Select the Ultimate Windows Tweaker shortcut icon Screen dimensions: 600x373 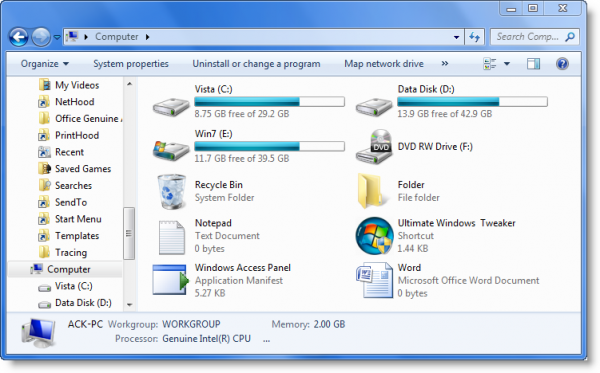(x=374, y=236)
